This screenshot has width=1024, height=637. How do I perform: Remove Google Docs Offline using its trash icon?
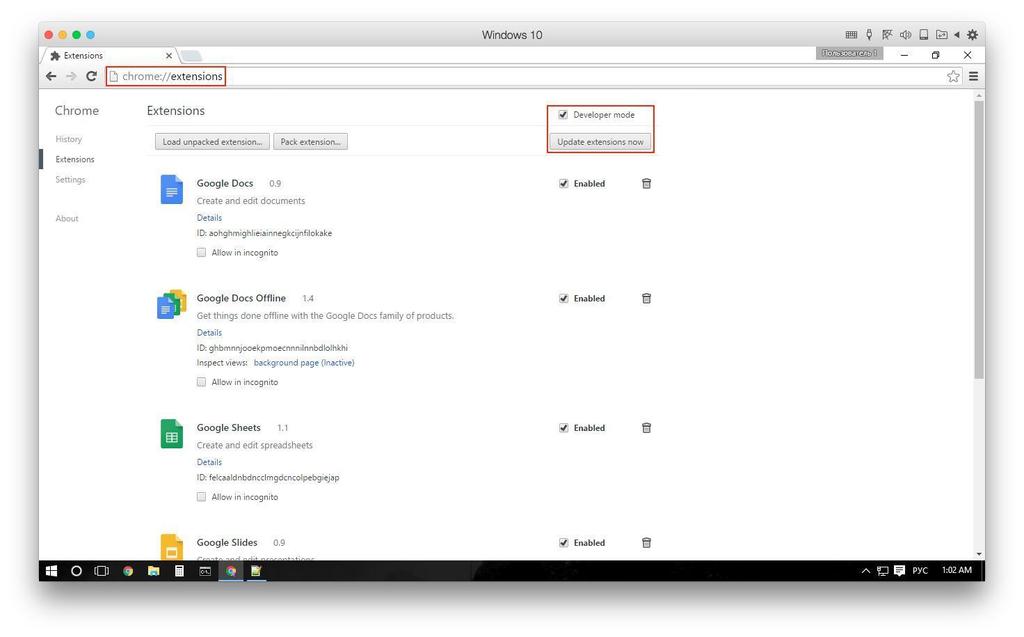click(x=647, y=299)
